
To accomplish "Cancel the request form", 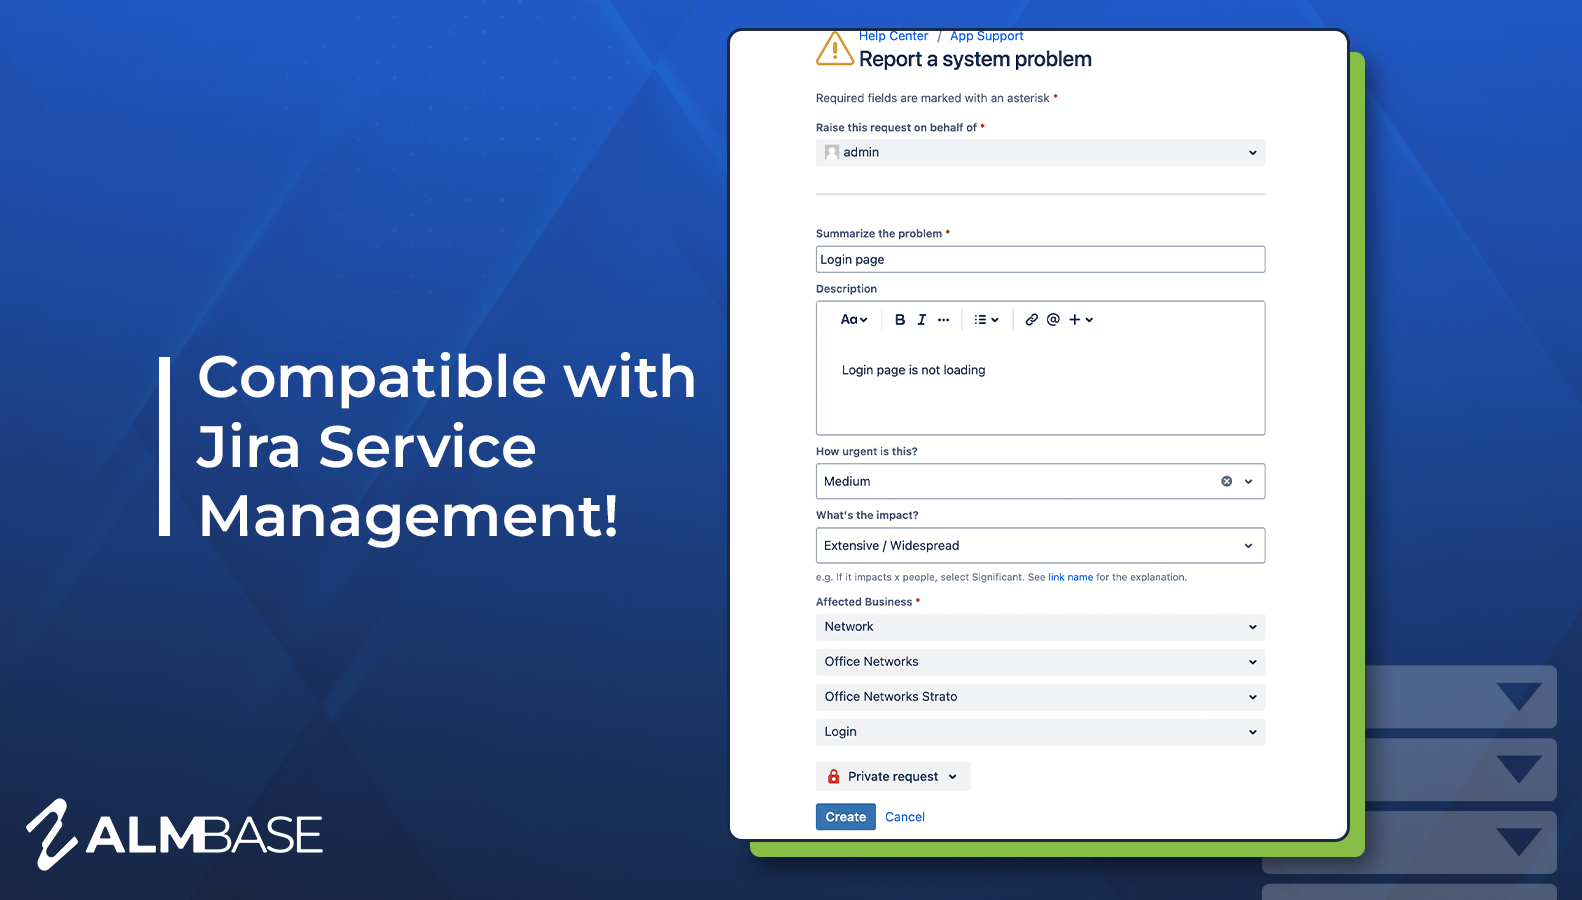I will 905,817.
